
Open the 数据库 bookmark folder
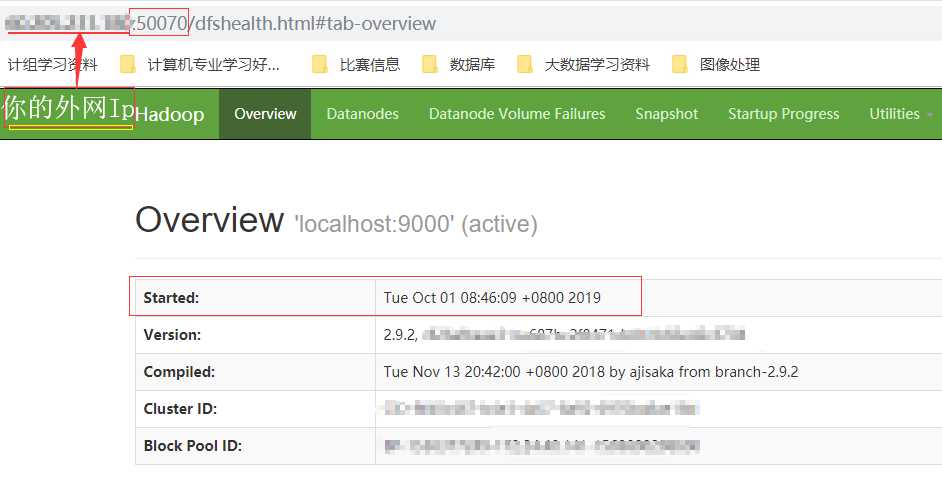[459, 64]
